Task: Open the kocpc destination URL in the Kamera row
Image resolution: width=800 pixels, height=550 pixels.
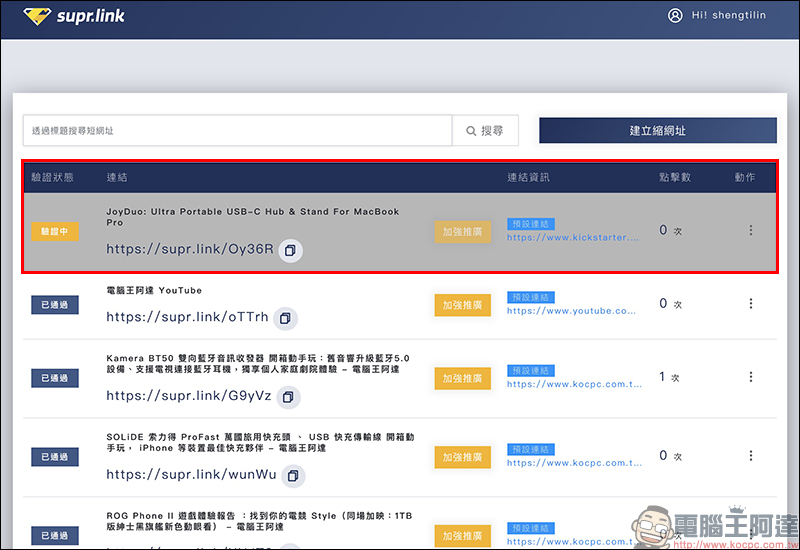Action: point(574,384)
